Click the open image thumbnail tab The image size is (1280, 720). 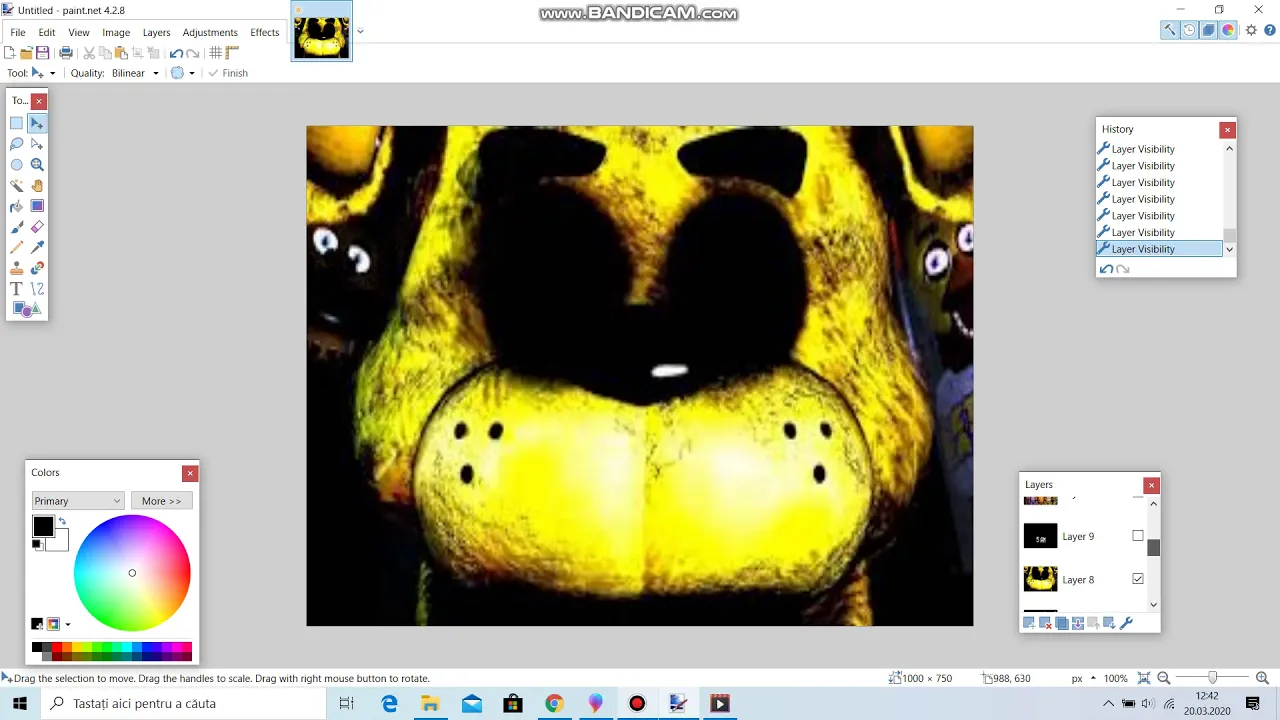(322, 31)
